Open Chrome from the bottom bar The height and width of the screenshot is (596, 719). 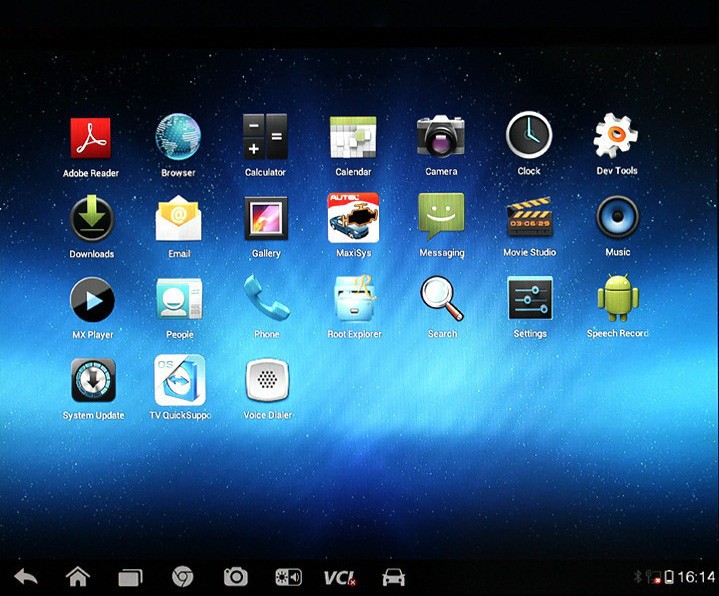coord(182,577)
